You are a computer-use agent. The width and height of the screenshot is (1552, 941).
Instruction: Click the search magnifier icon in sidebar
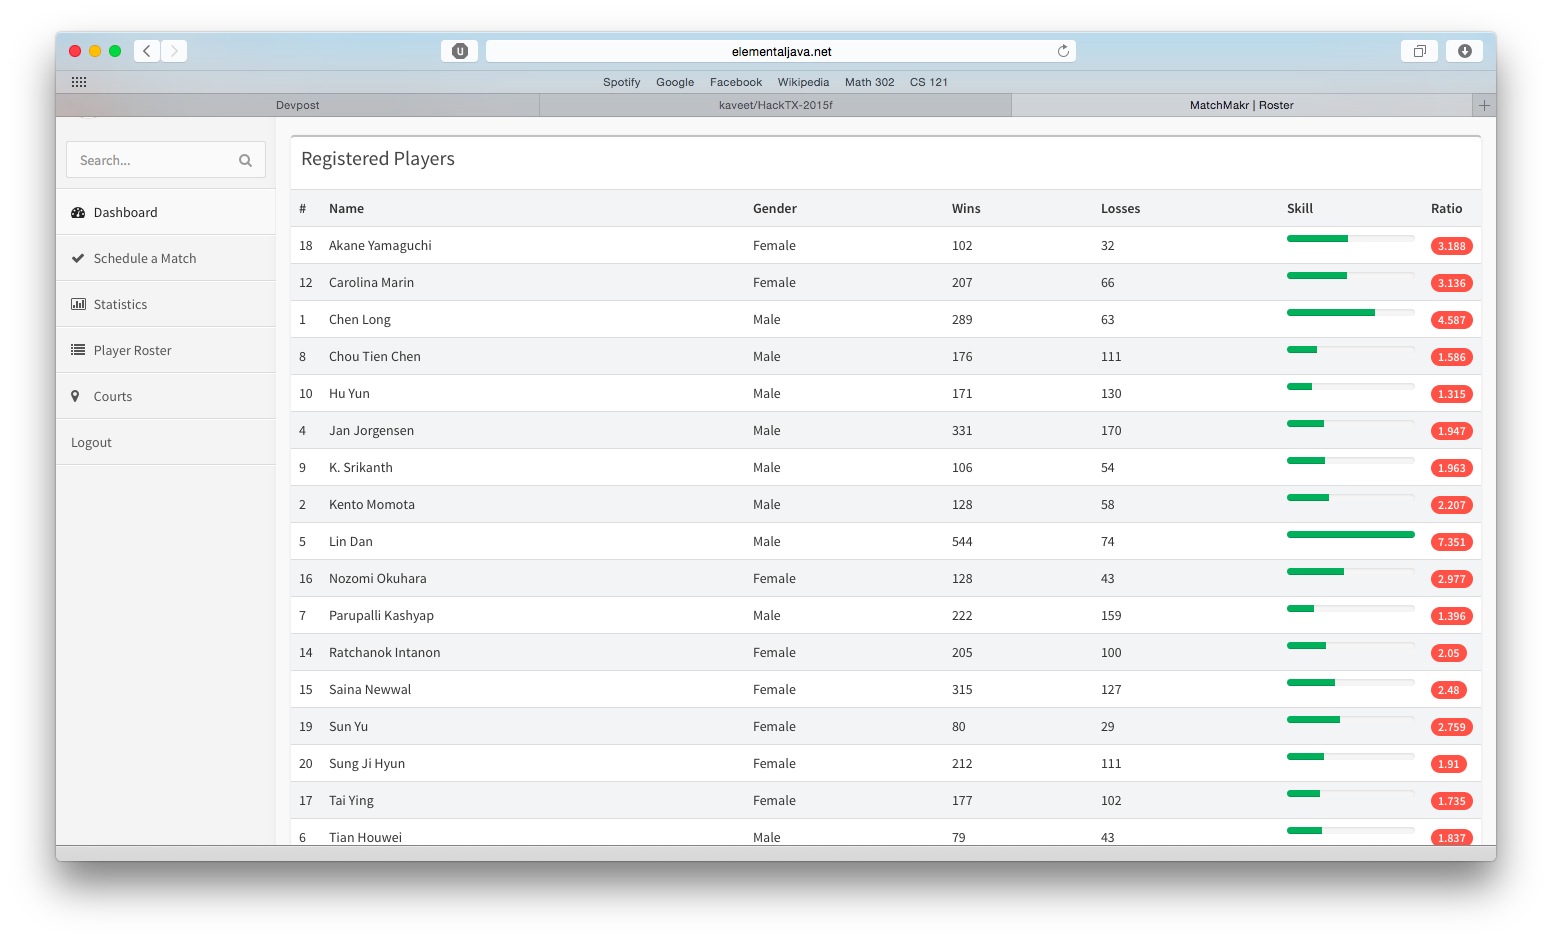[x=245, y=160]
